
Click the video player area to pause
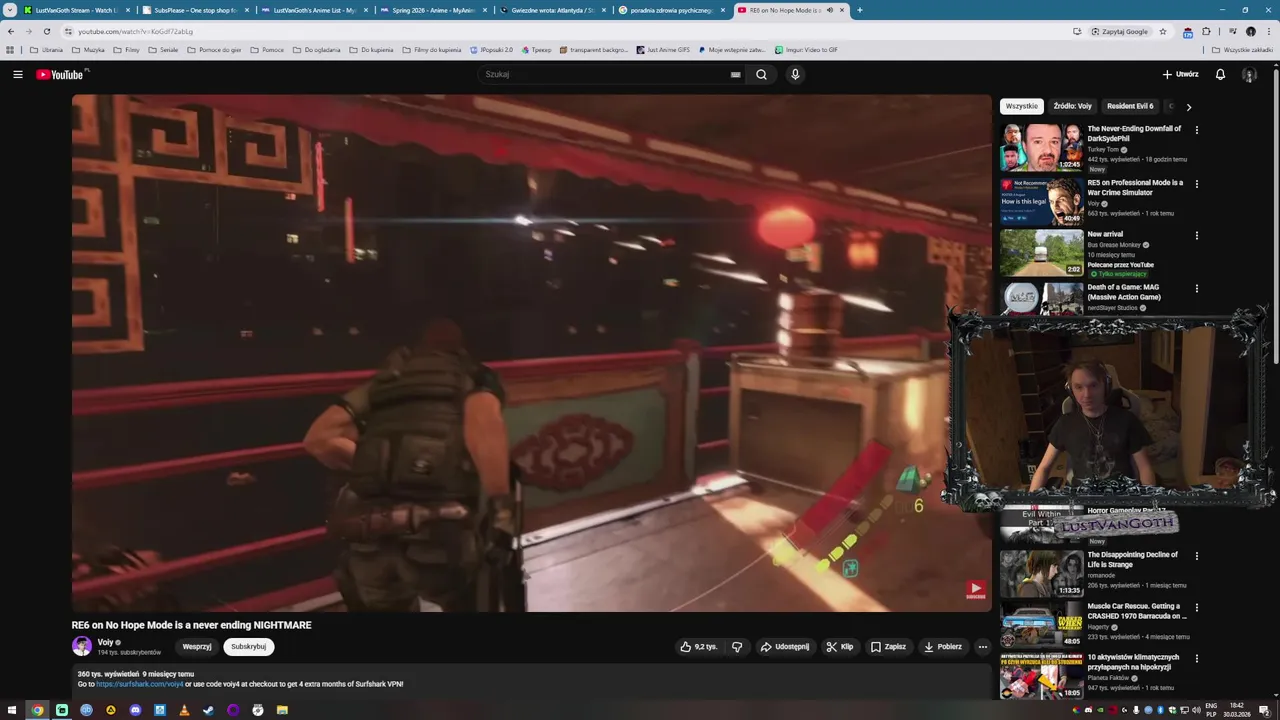pos(531,353)
